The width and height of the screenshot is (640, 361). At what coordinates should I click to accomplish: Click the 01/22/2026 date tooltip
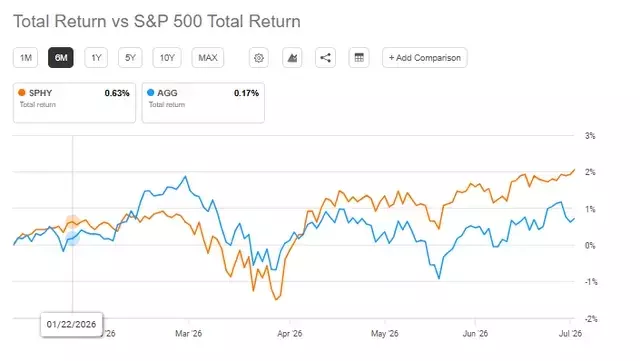point(71,325)
